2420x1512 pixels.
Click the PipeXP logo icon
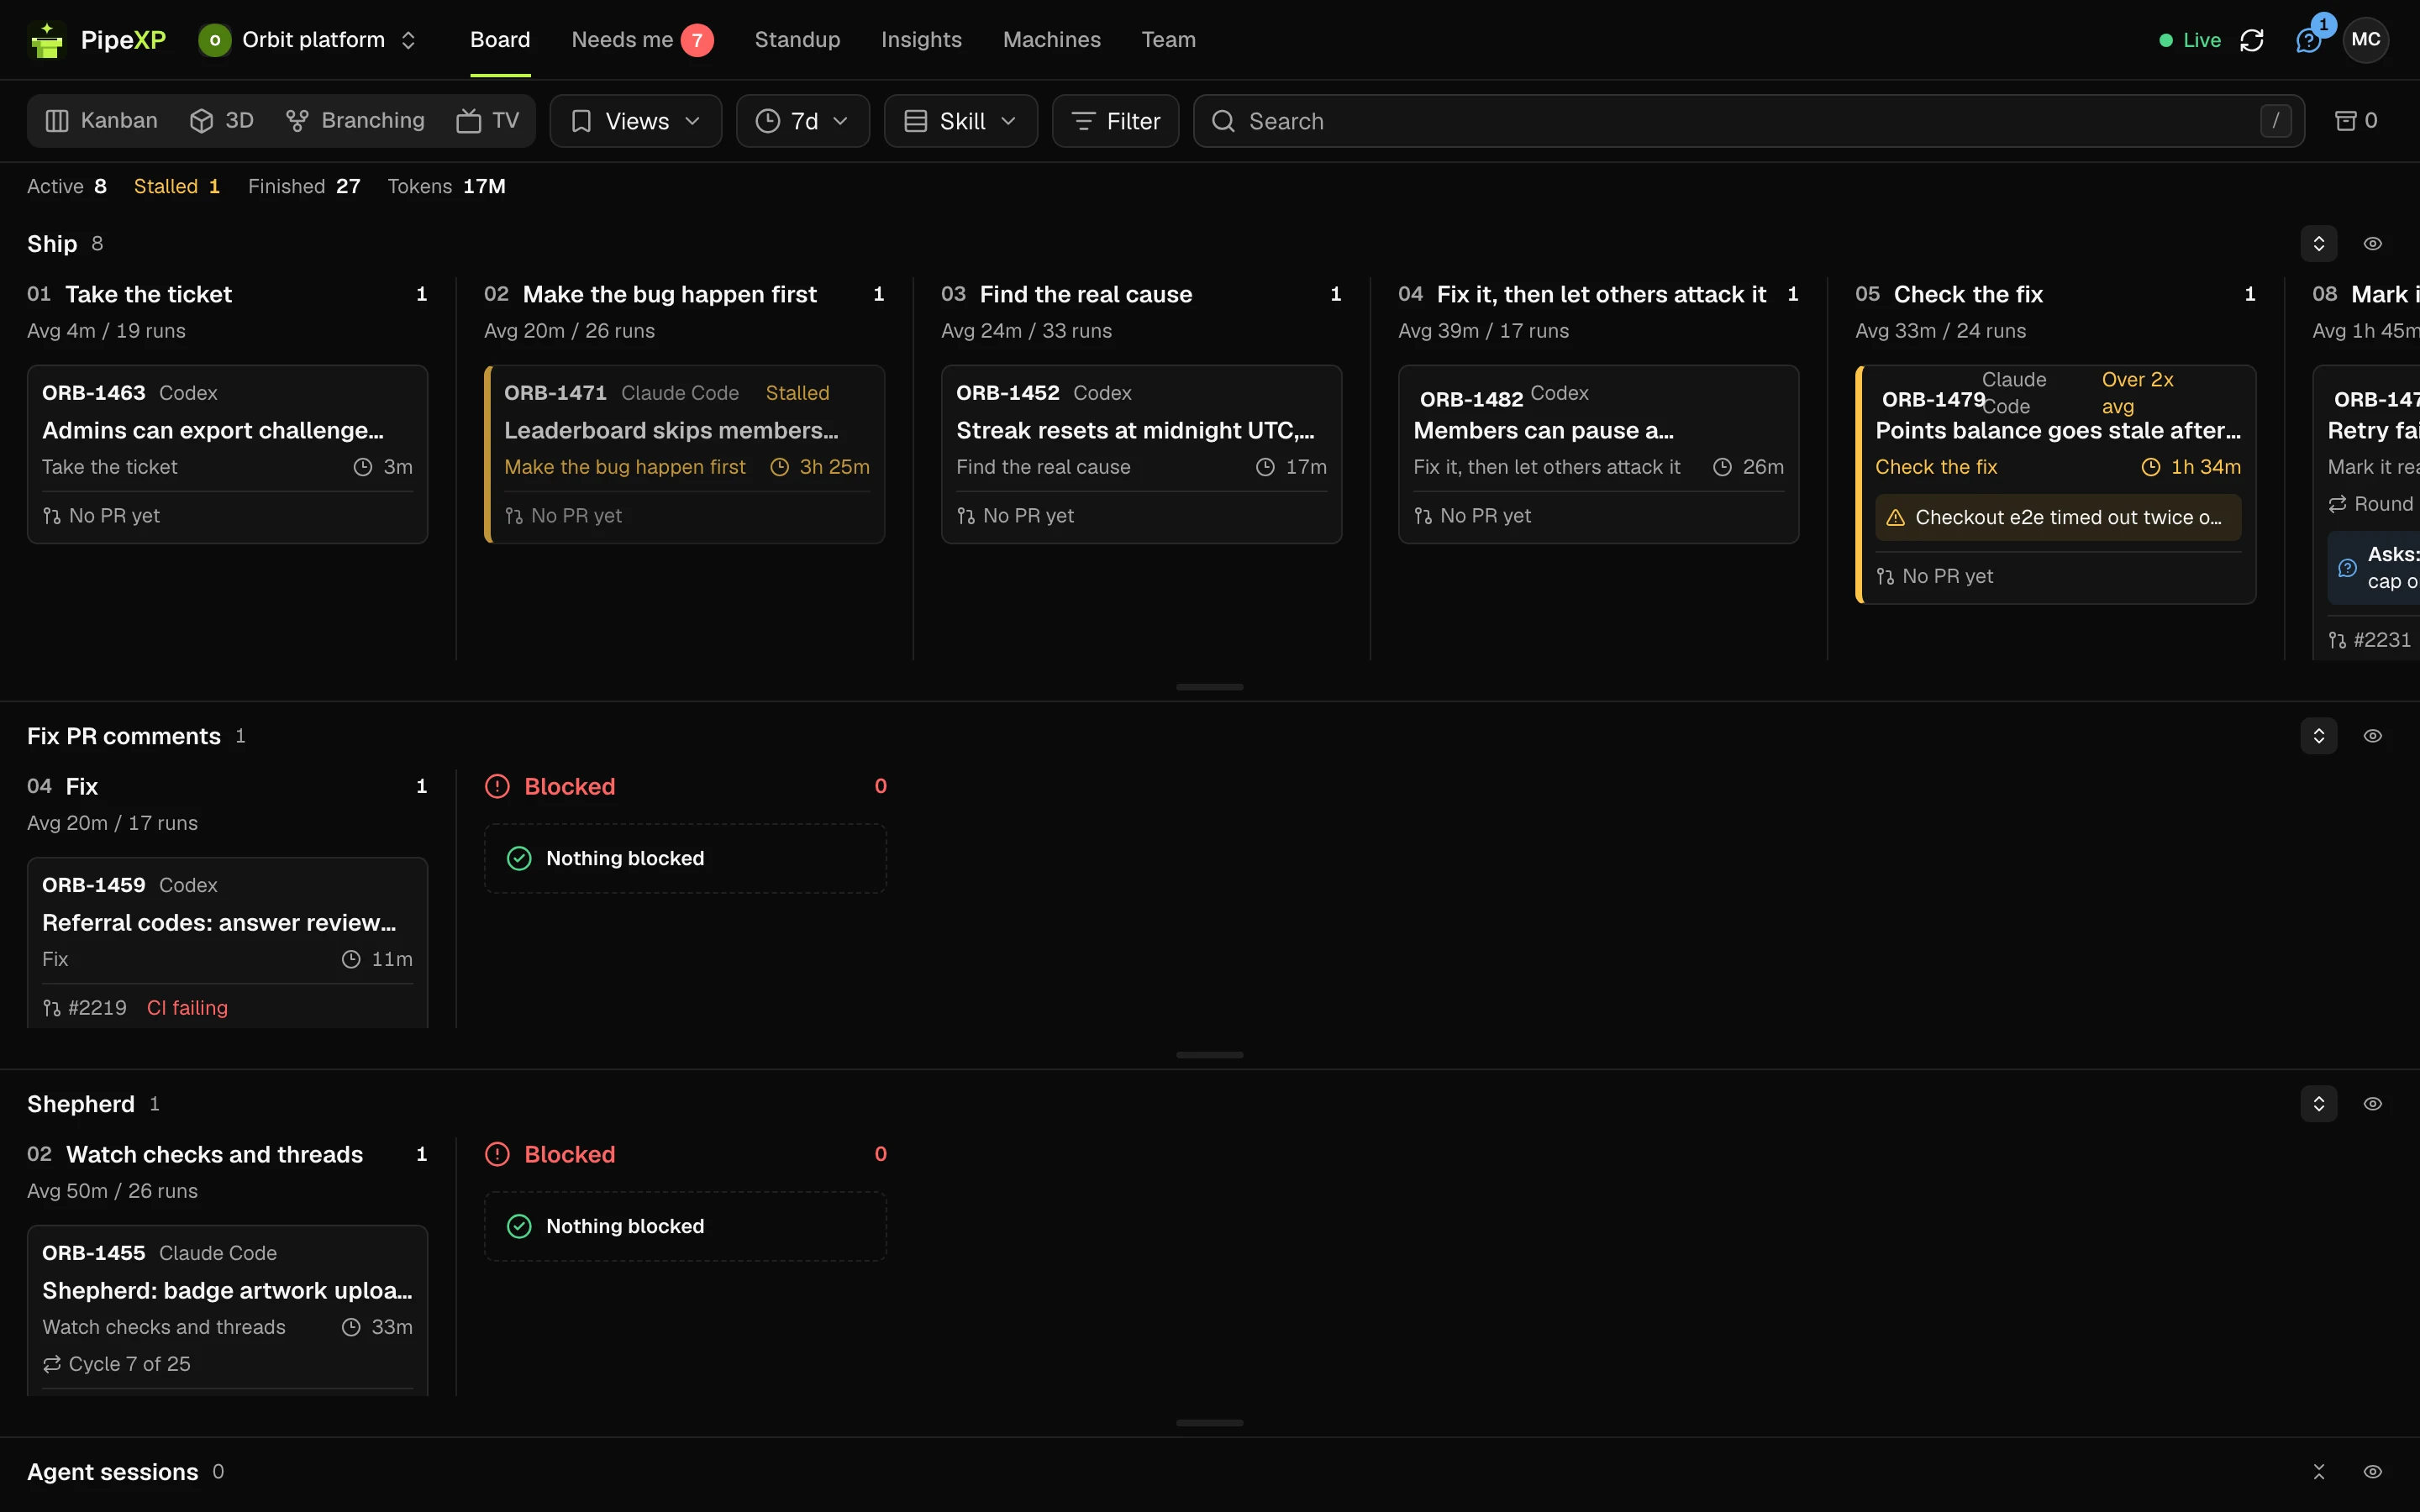point(46,40)
